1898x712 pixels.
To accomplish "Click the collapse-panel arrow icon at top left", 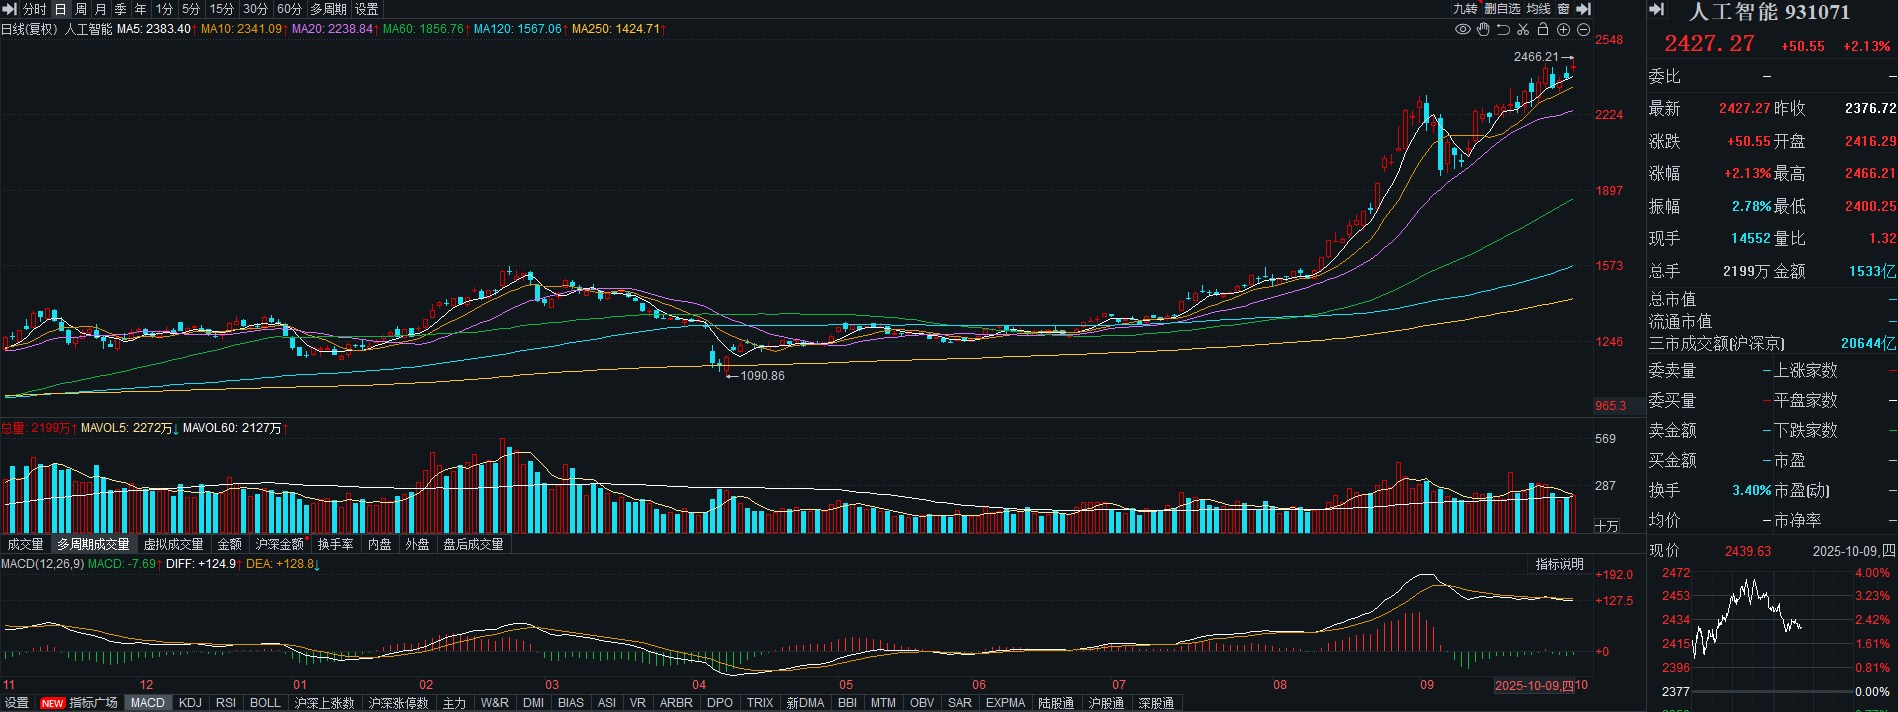I will [10, 9].
